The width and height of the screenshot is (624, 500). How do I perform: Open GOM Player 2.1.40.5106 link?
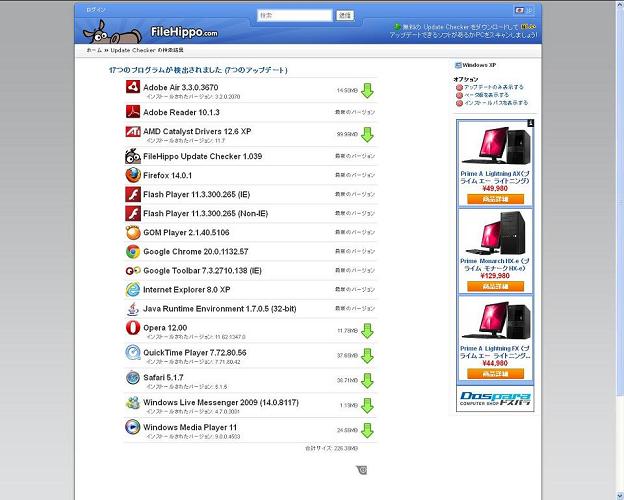tap(186, 232)
